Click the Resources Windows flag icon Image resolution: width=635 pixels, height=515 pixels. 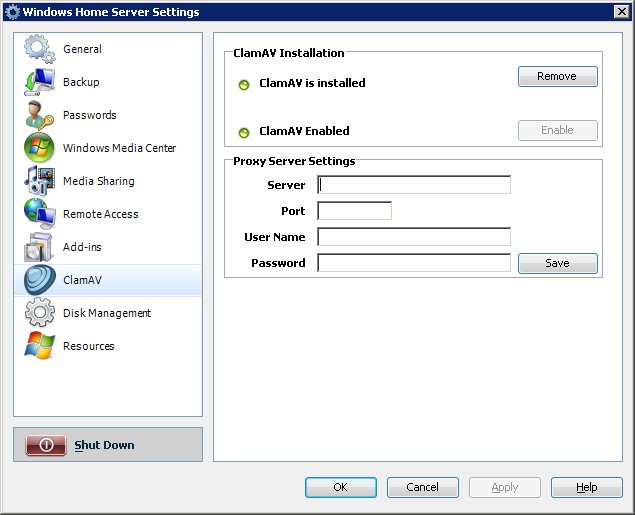(x=39, y=346)
